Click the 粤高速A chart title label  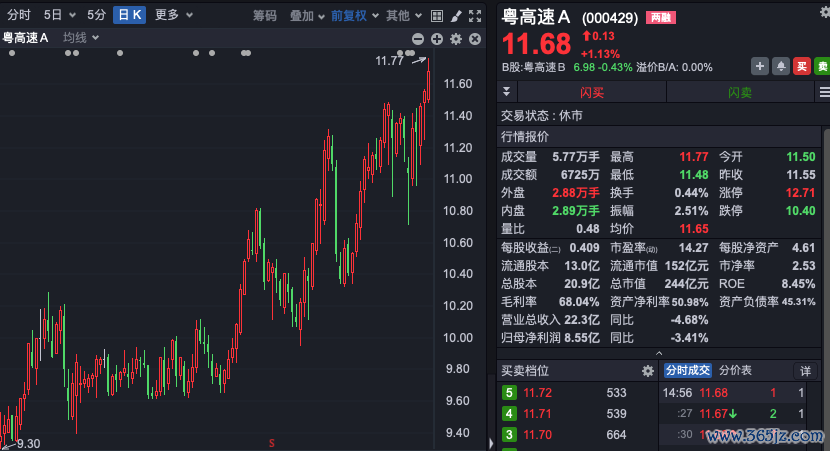pos(25,38)
